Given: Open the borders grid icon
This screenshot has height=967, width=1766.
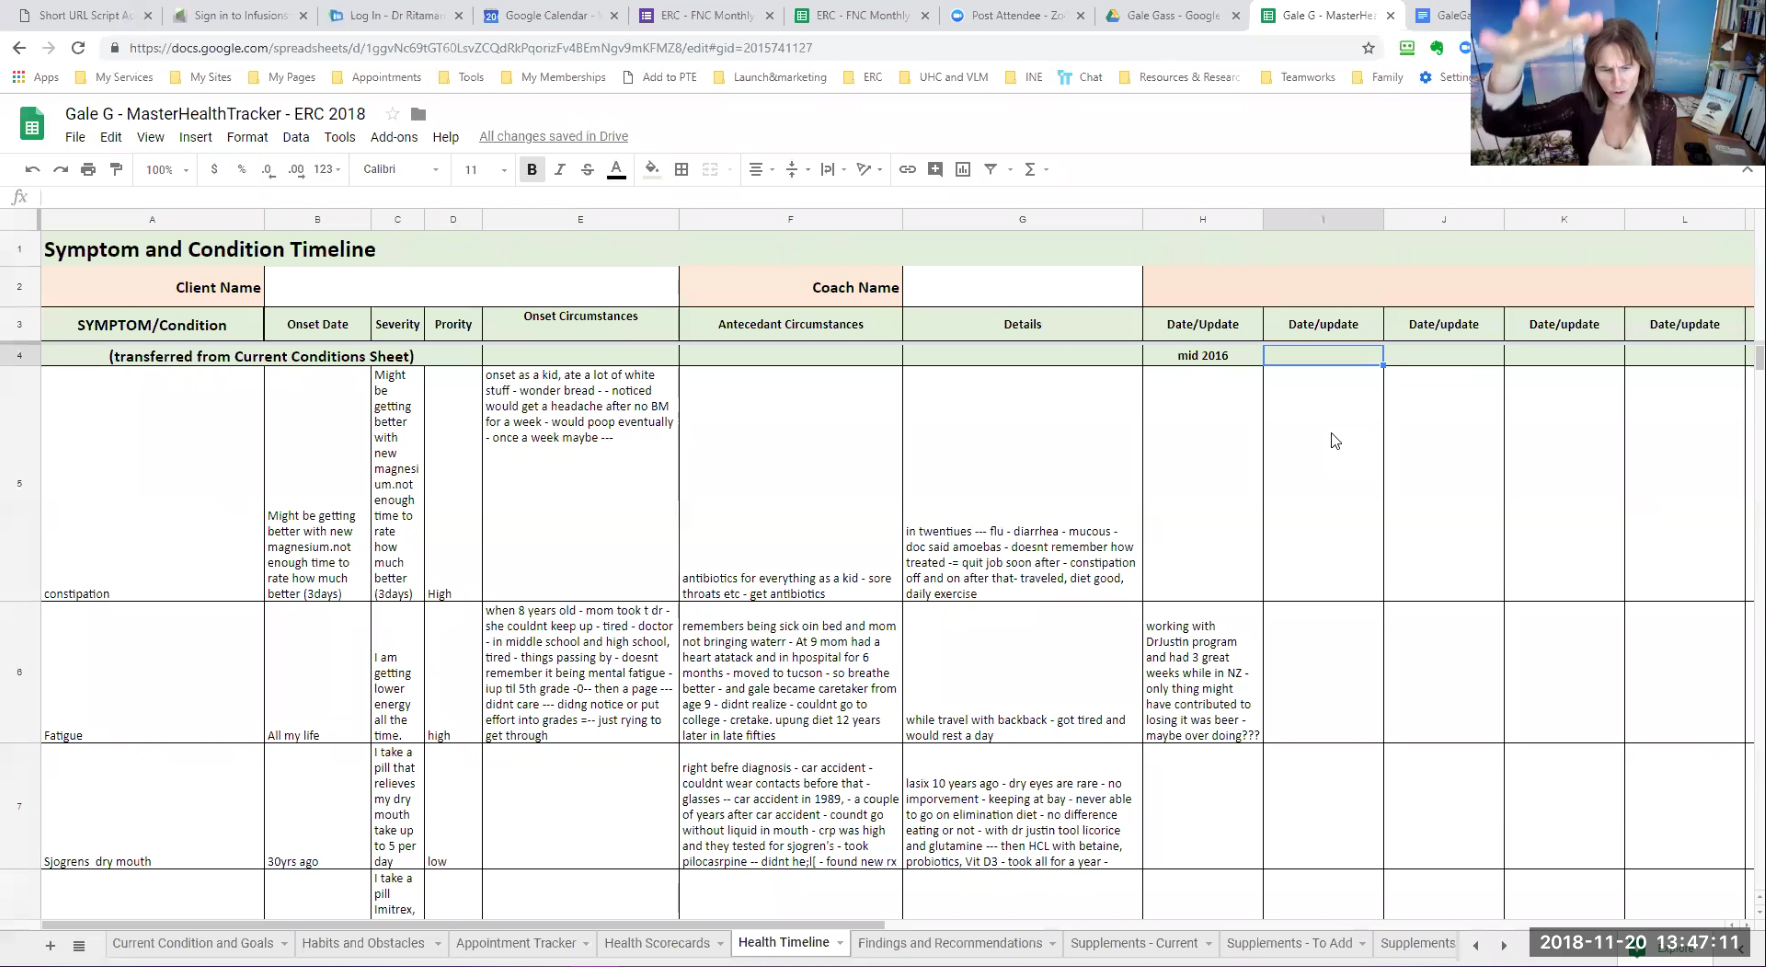Looking at the screenshot, I should (682, 170).
